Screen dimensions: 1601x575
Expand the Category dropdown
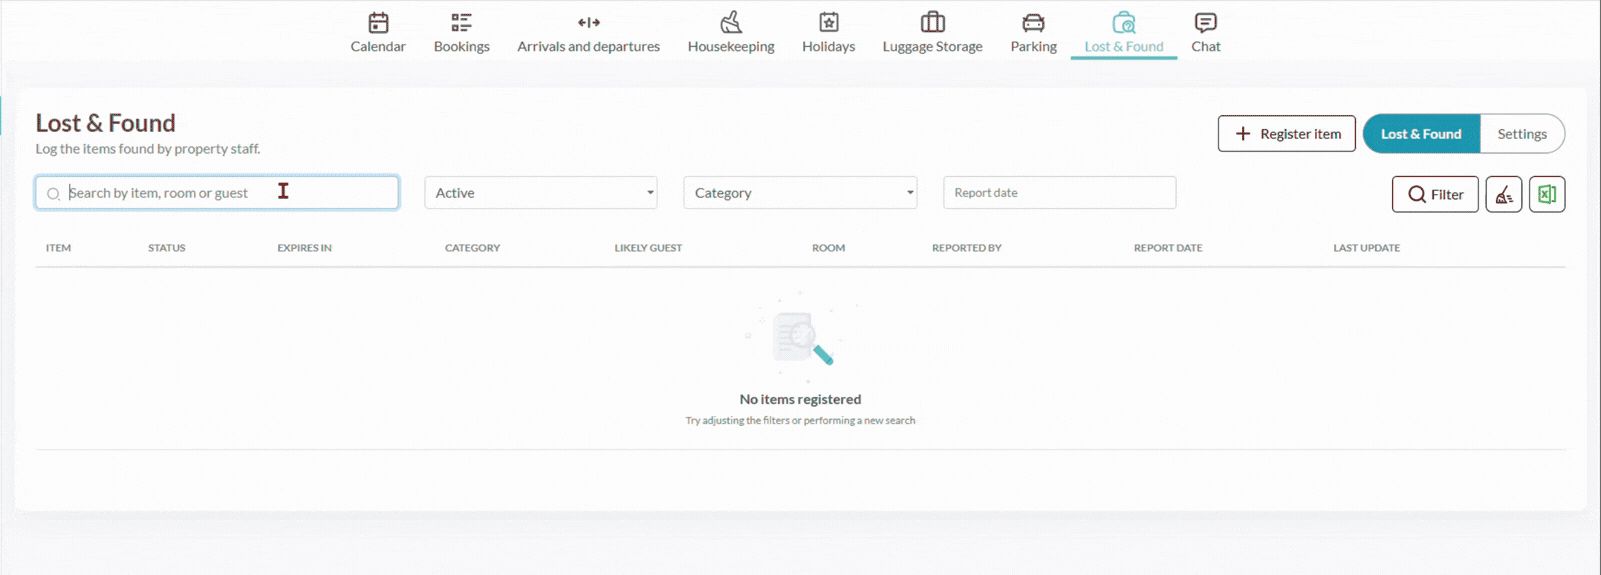click(x=800, y=193)
